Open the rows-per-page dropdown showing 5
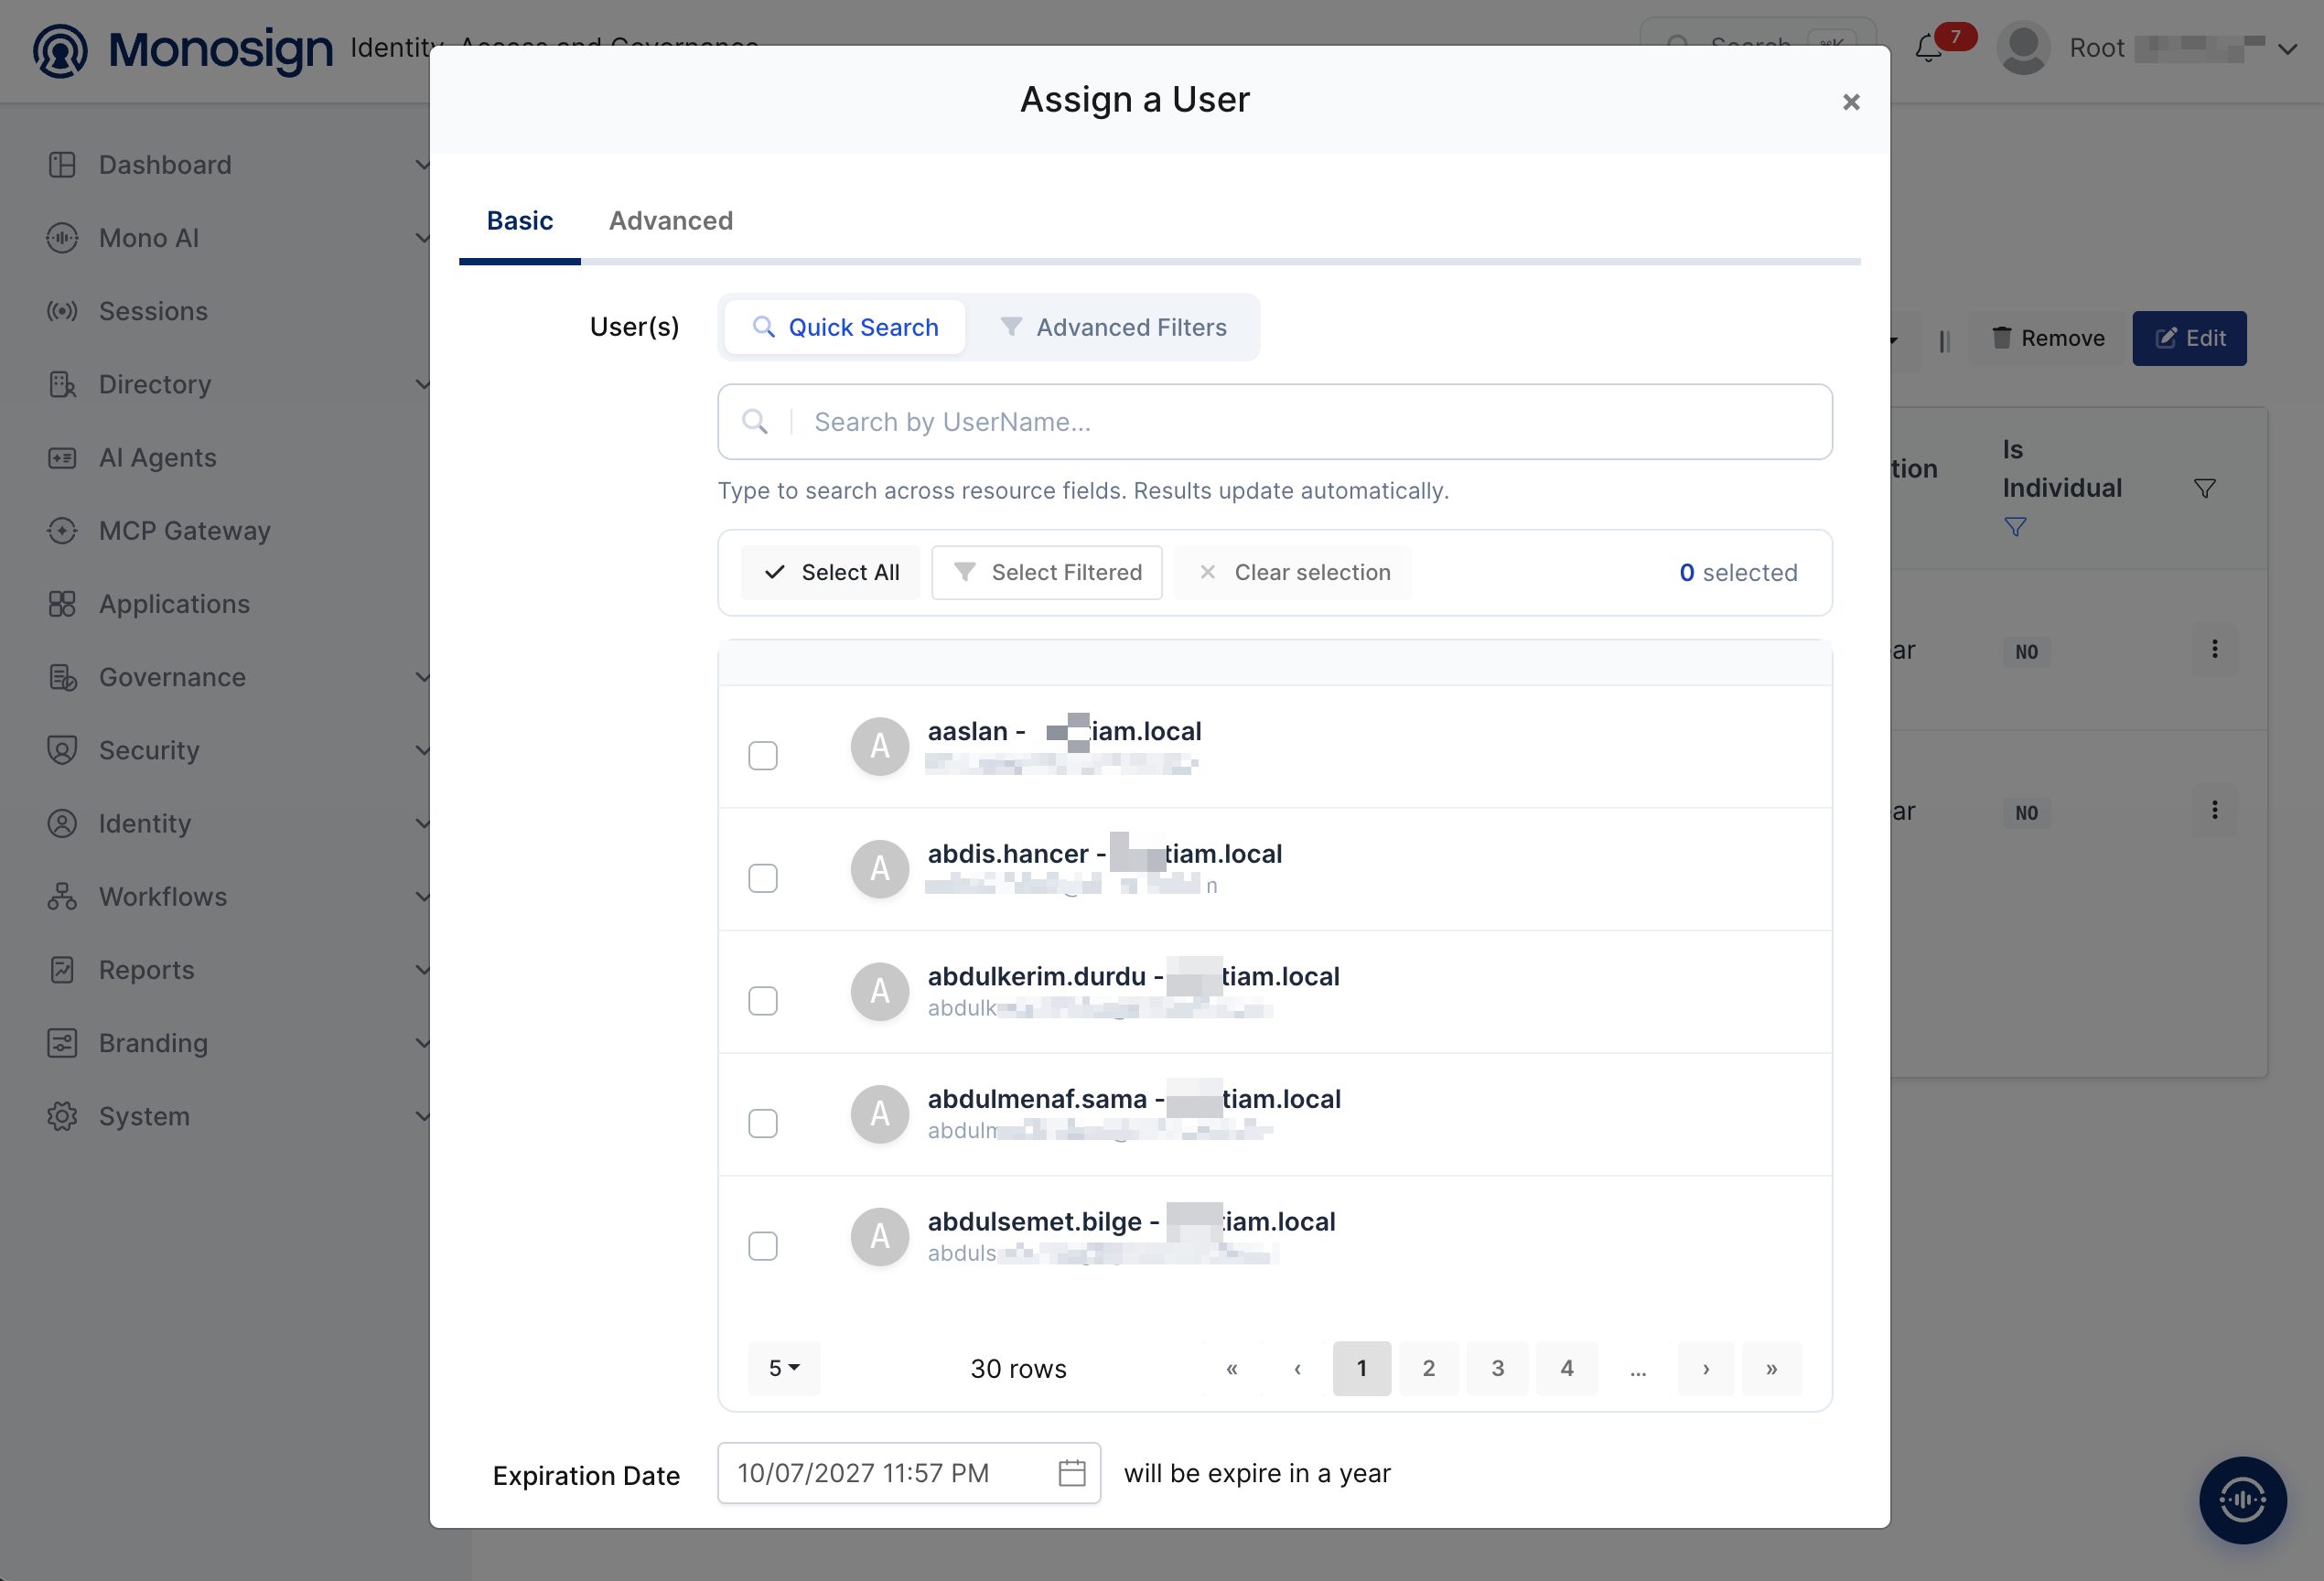 click(784, 1368)
